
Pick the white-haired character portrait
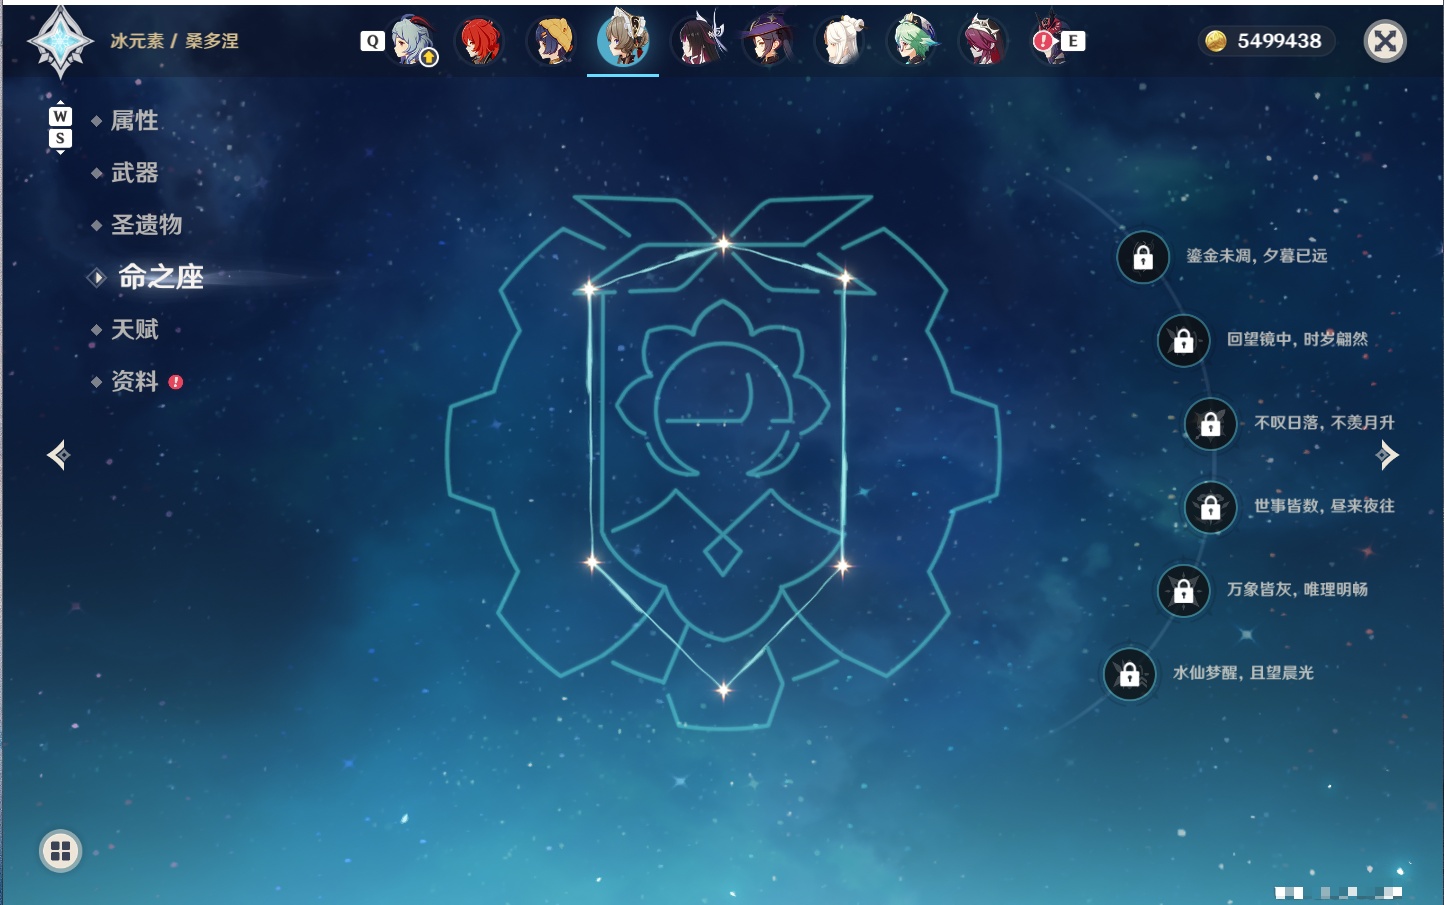tap(840, 41)
